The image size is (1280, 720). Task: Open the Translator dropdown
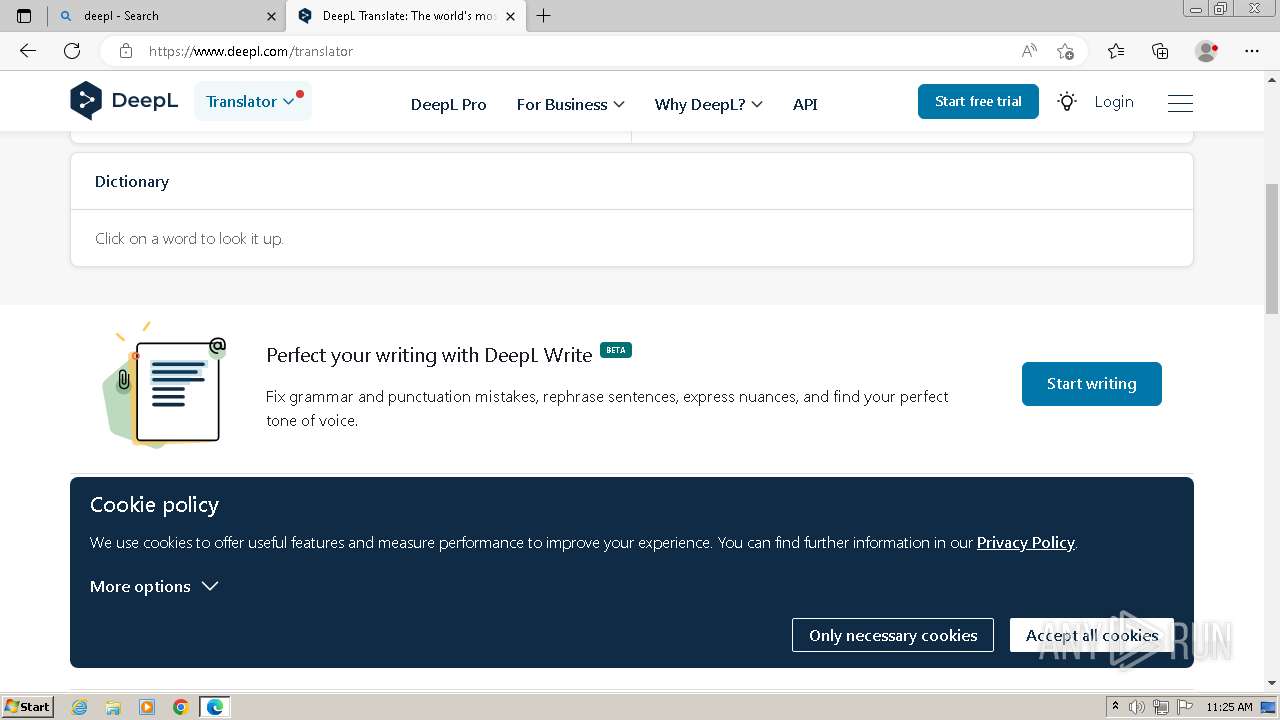tap(252, 101)
